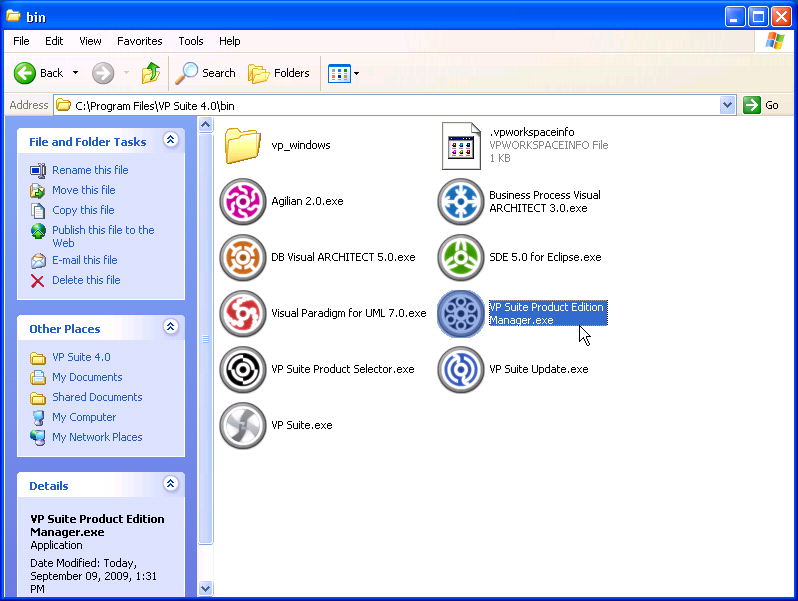Viewport: 798px width, 601px height.
Task: Open My Network Places link
Action: click(97, 437)
